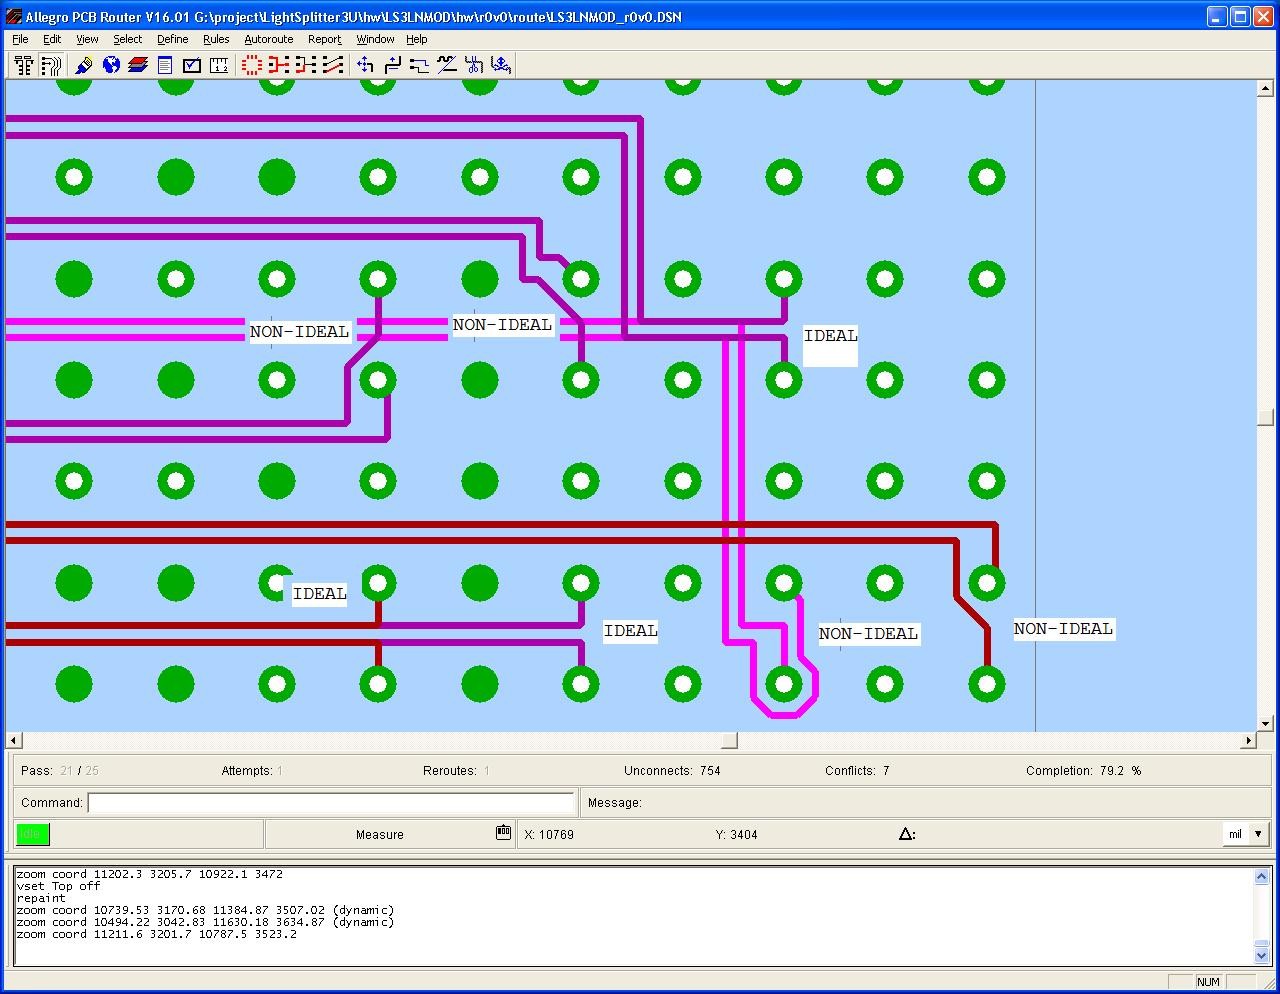Select the ruler measure toolbar icon
The width and height of the screenshot is (1280, 994).
[x=219, y=65]
